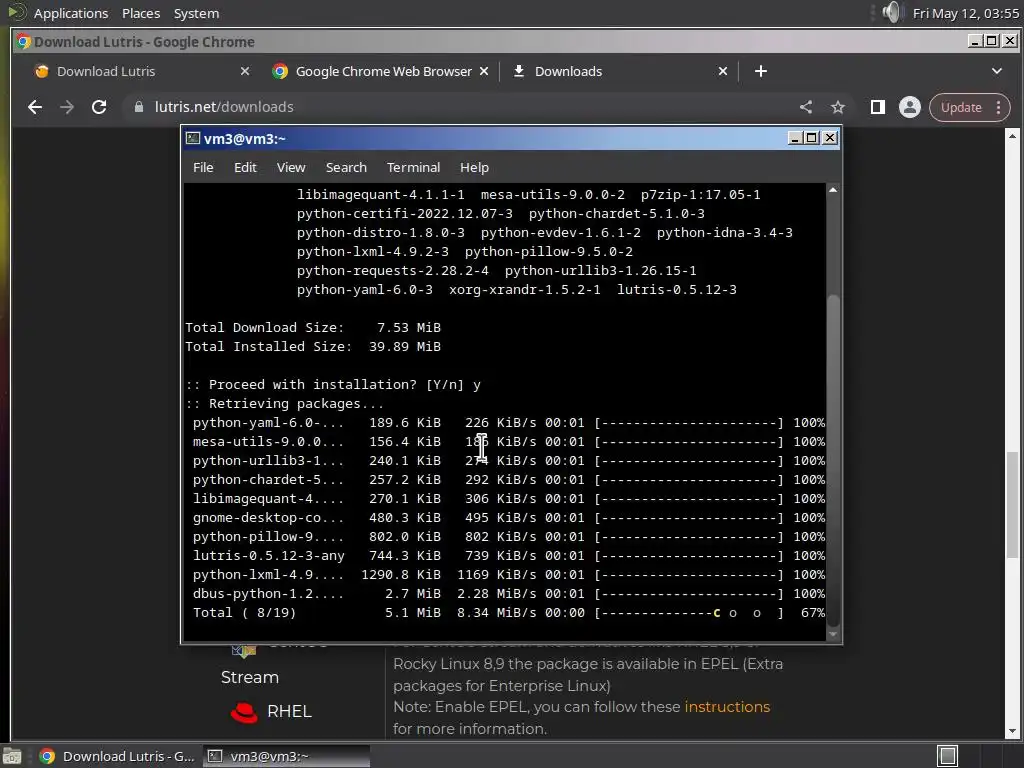Bookmark this page with star icon
The height and width of the screenshot is (768, 1024).
tap(838, 107)
